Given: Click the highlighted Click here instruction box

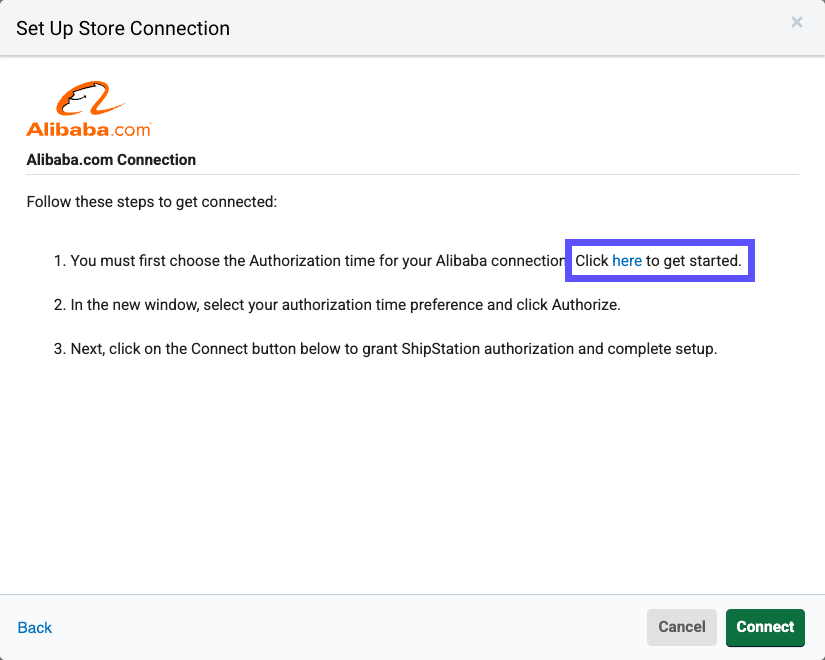Looking at the screenshot, I should (x=659, y=260).
